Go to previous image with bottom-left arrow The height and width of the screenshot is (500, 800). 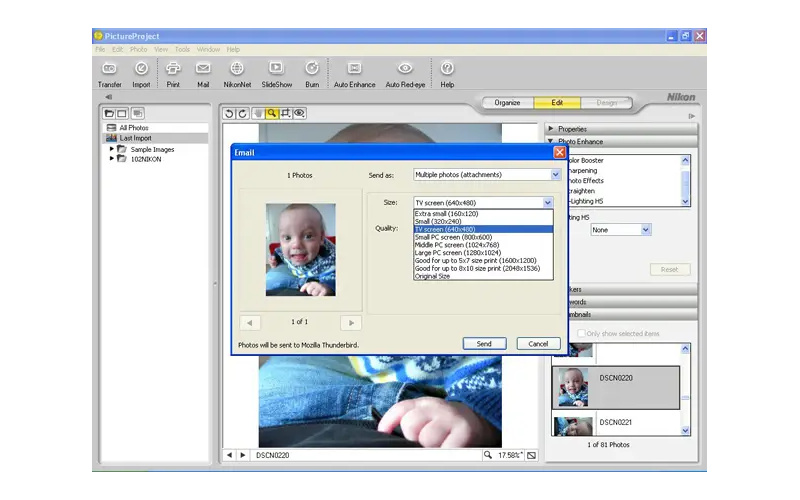(x=229, y=455)
